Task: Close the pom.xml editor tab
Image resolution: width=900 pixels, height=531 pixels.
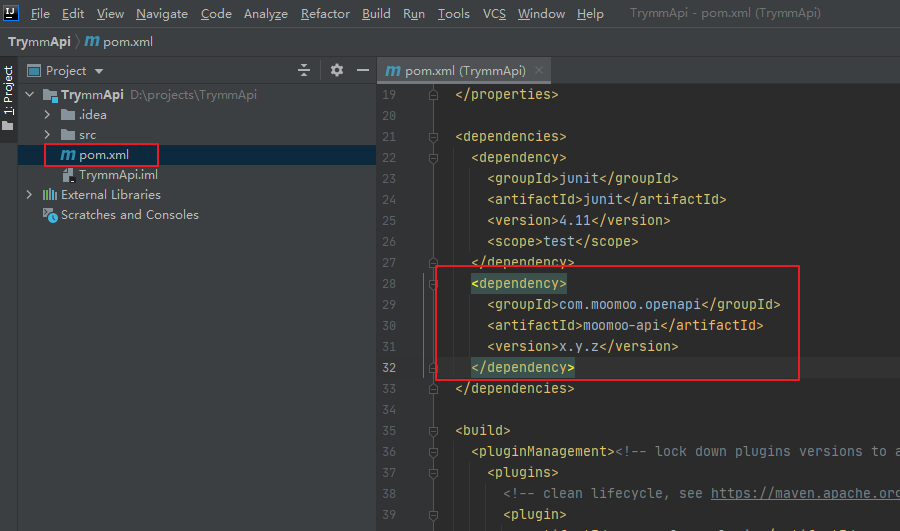Action: click(x=539, y=71)
